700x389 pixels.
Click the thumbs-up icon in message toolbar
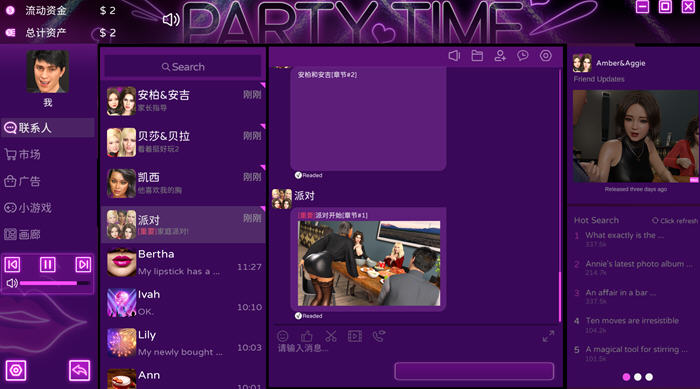(x=307, y=336)
